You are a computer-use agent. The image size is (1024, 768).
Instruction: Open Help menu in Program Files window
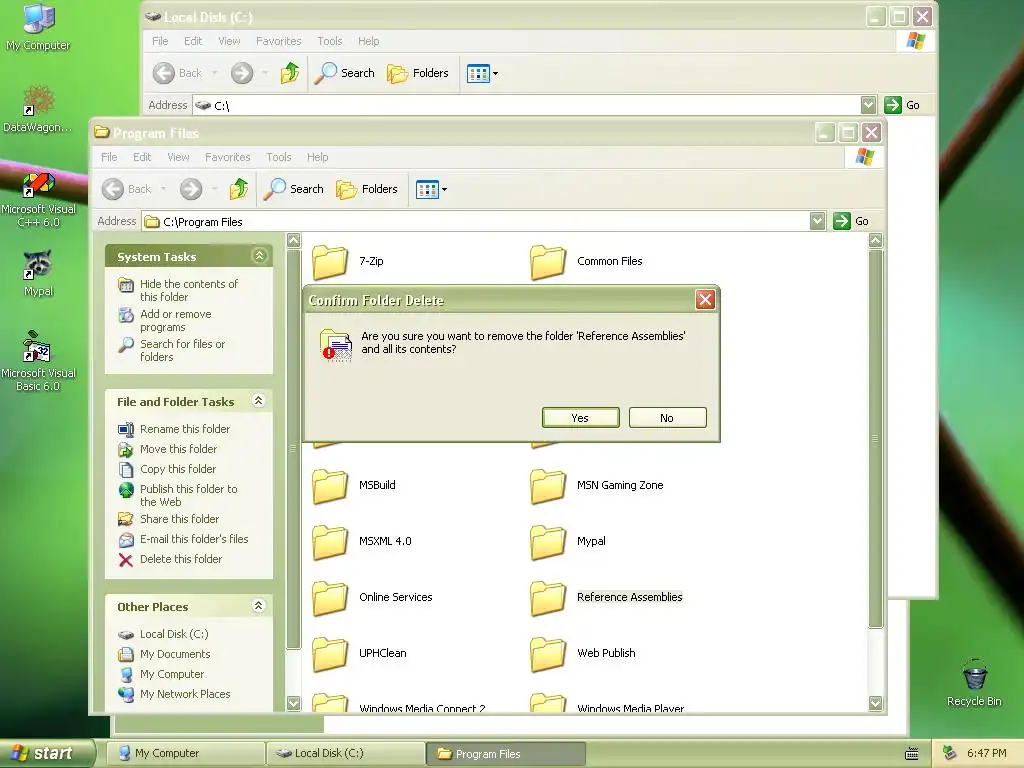(x=317, y=157)
